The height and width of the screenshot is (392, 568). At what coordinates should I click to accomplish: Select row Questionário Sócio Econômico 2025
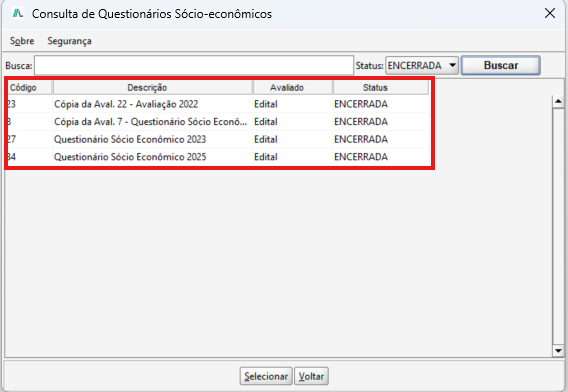[218, 157]
